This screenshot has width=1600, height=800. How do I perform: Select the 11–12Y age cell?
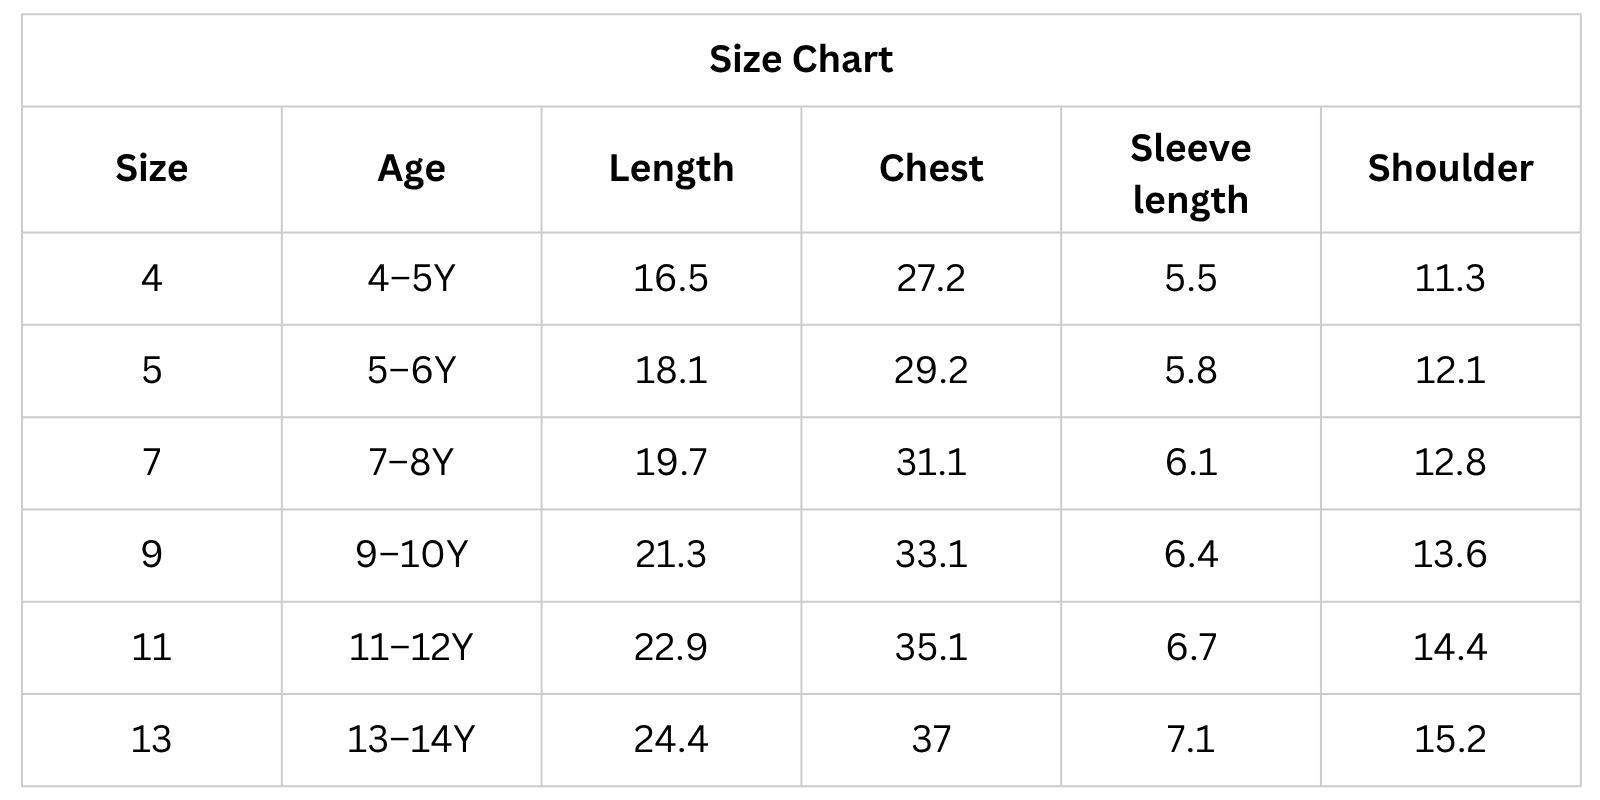pyautogui.click(x=411, y=647)
